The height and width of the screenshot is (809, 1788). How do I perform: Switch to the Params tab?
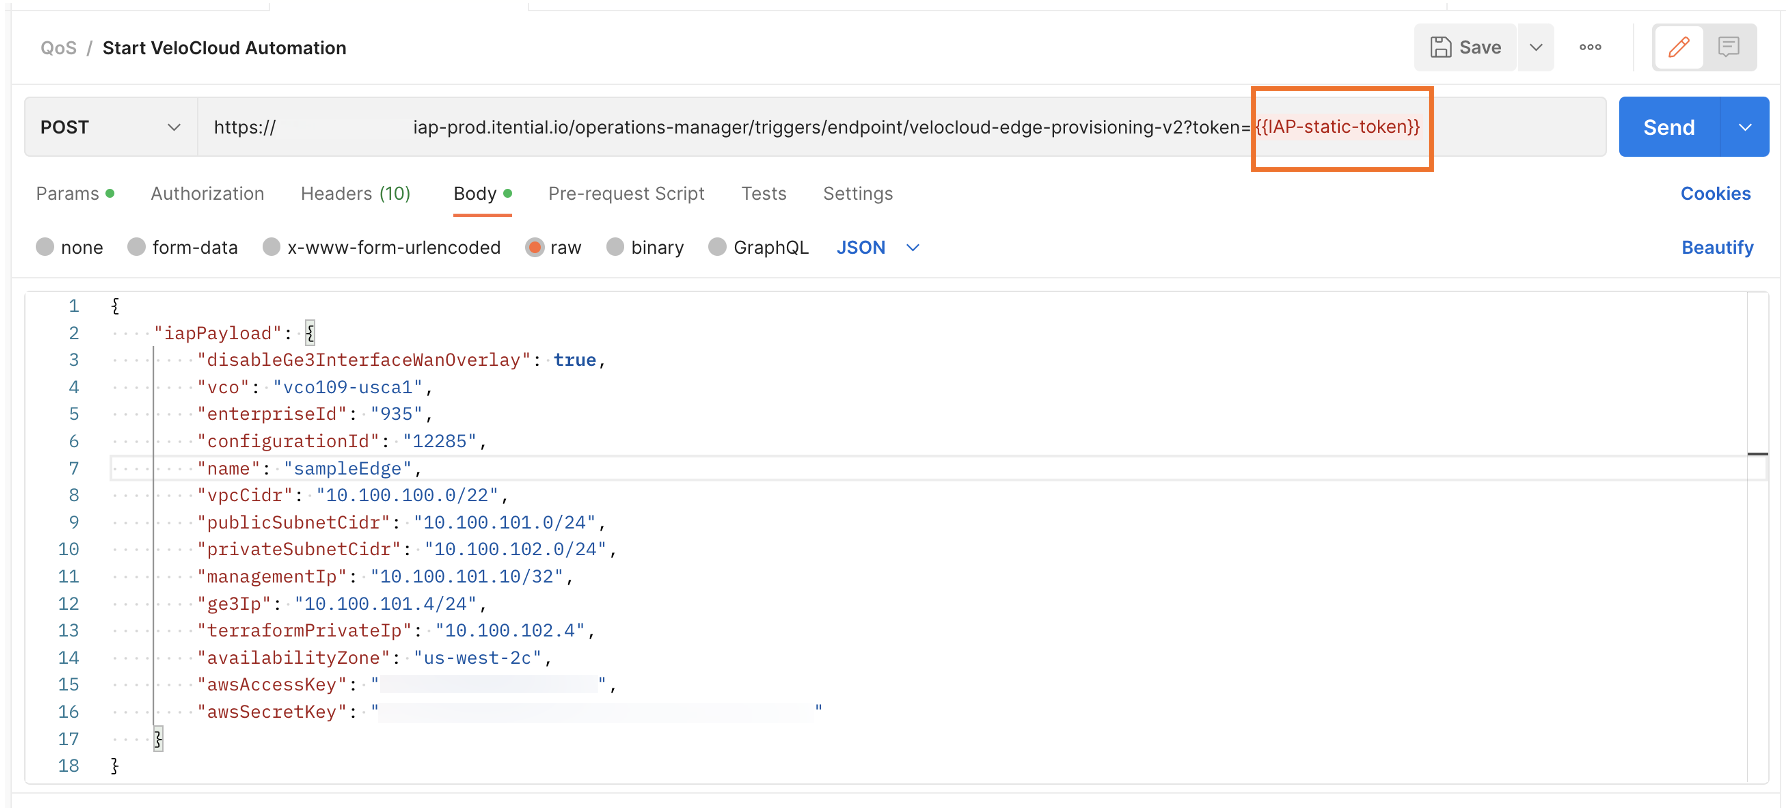(68, 193)
